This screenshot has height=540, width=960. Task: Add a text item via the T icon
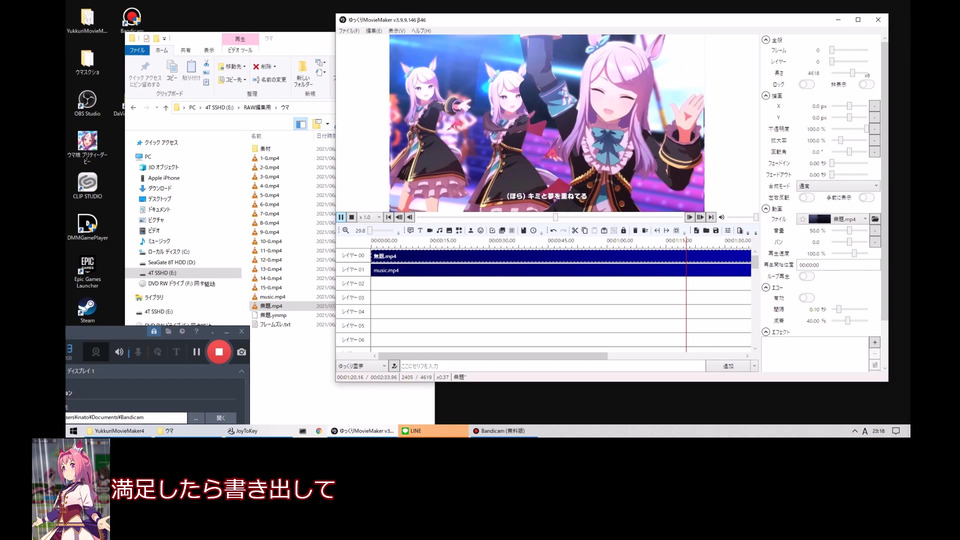[420, 231]
